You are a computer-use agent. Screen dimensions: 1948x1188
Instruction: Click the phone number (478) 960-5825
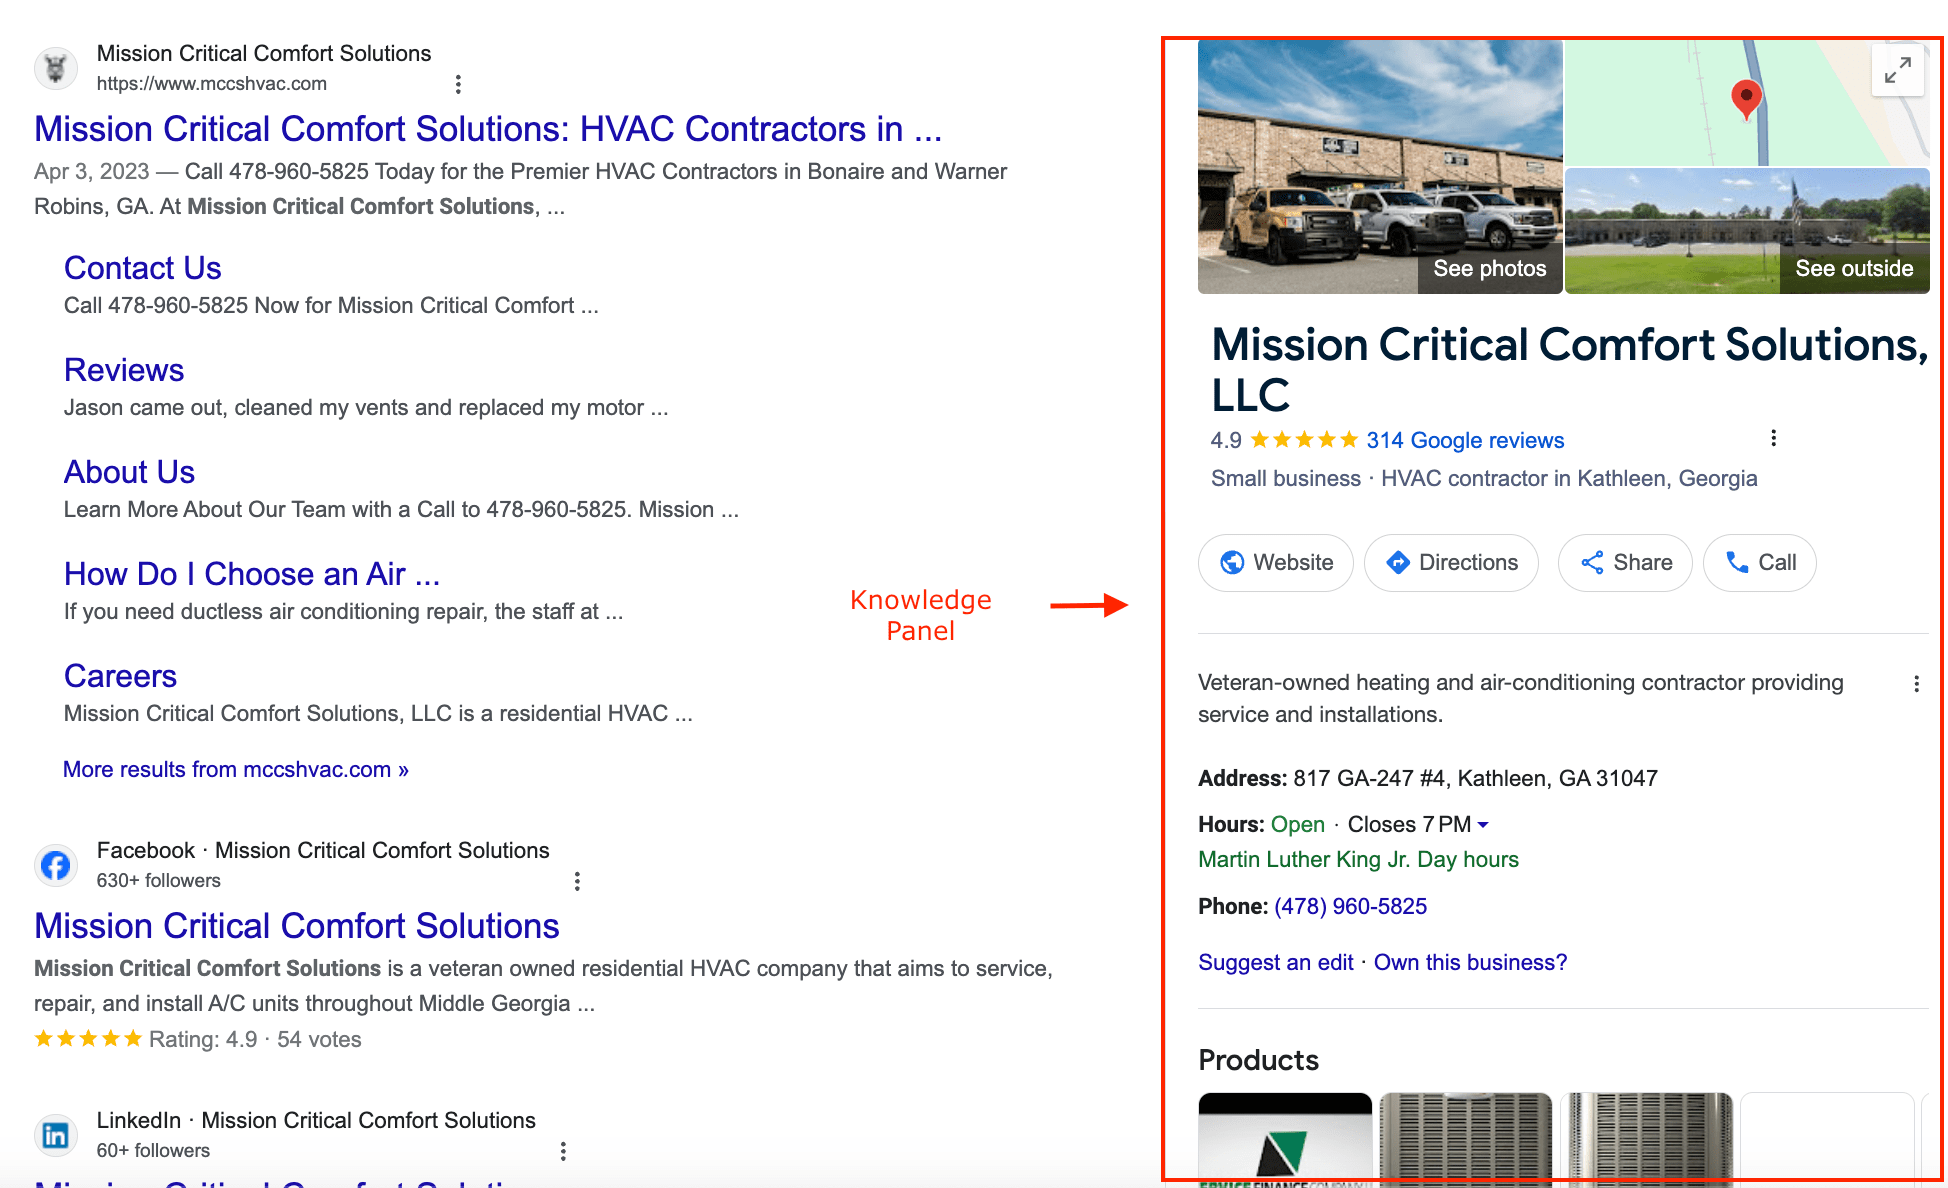click(x=1350, y=906)
